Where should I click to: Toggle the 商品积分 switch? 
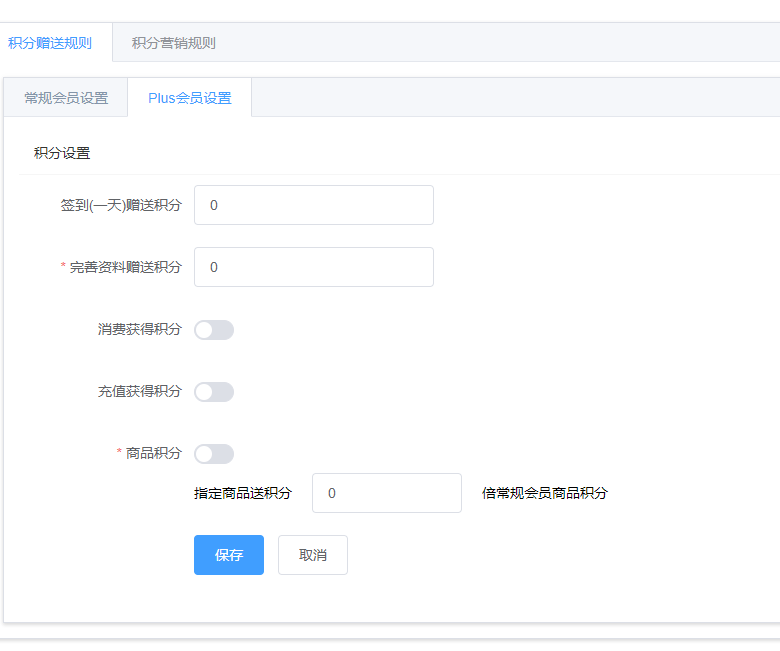[x=214, y=454]
